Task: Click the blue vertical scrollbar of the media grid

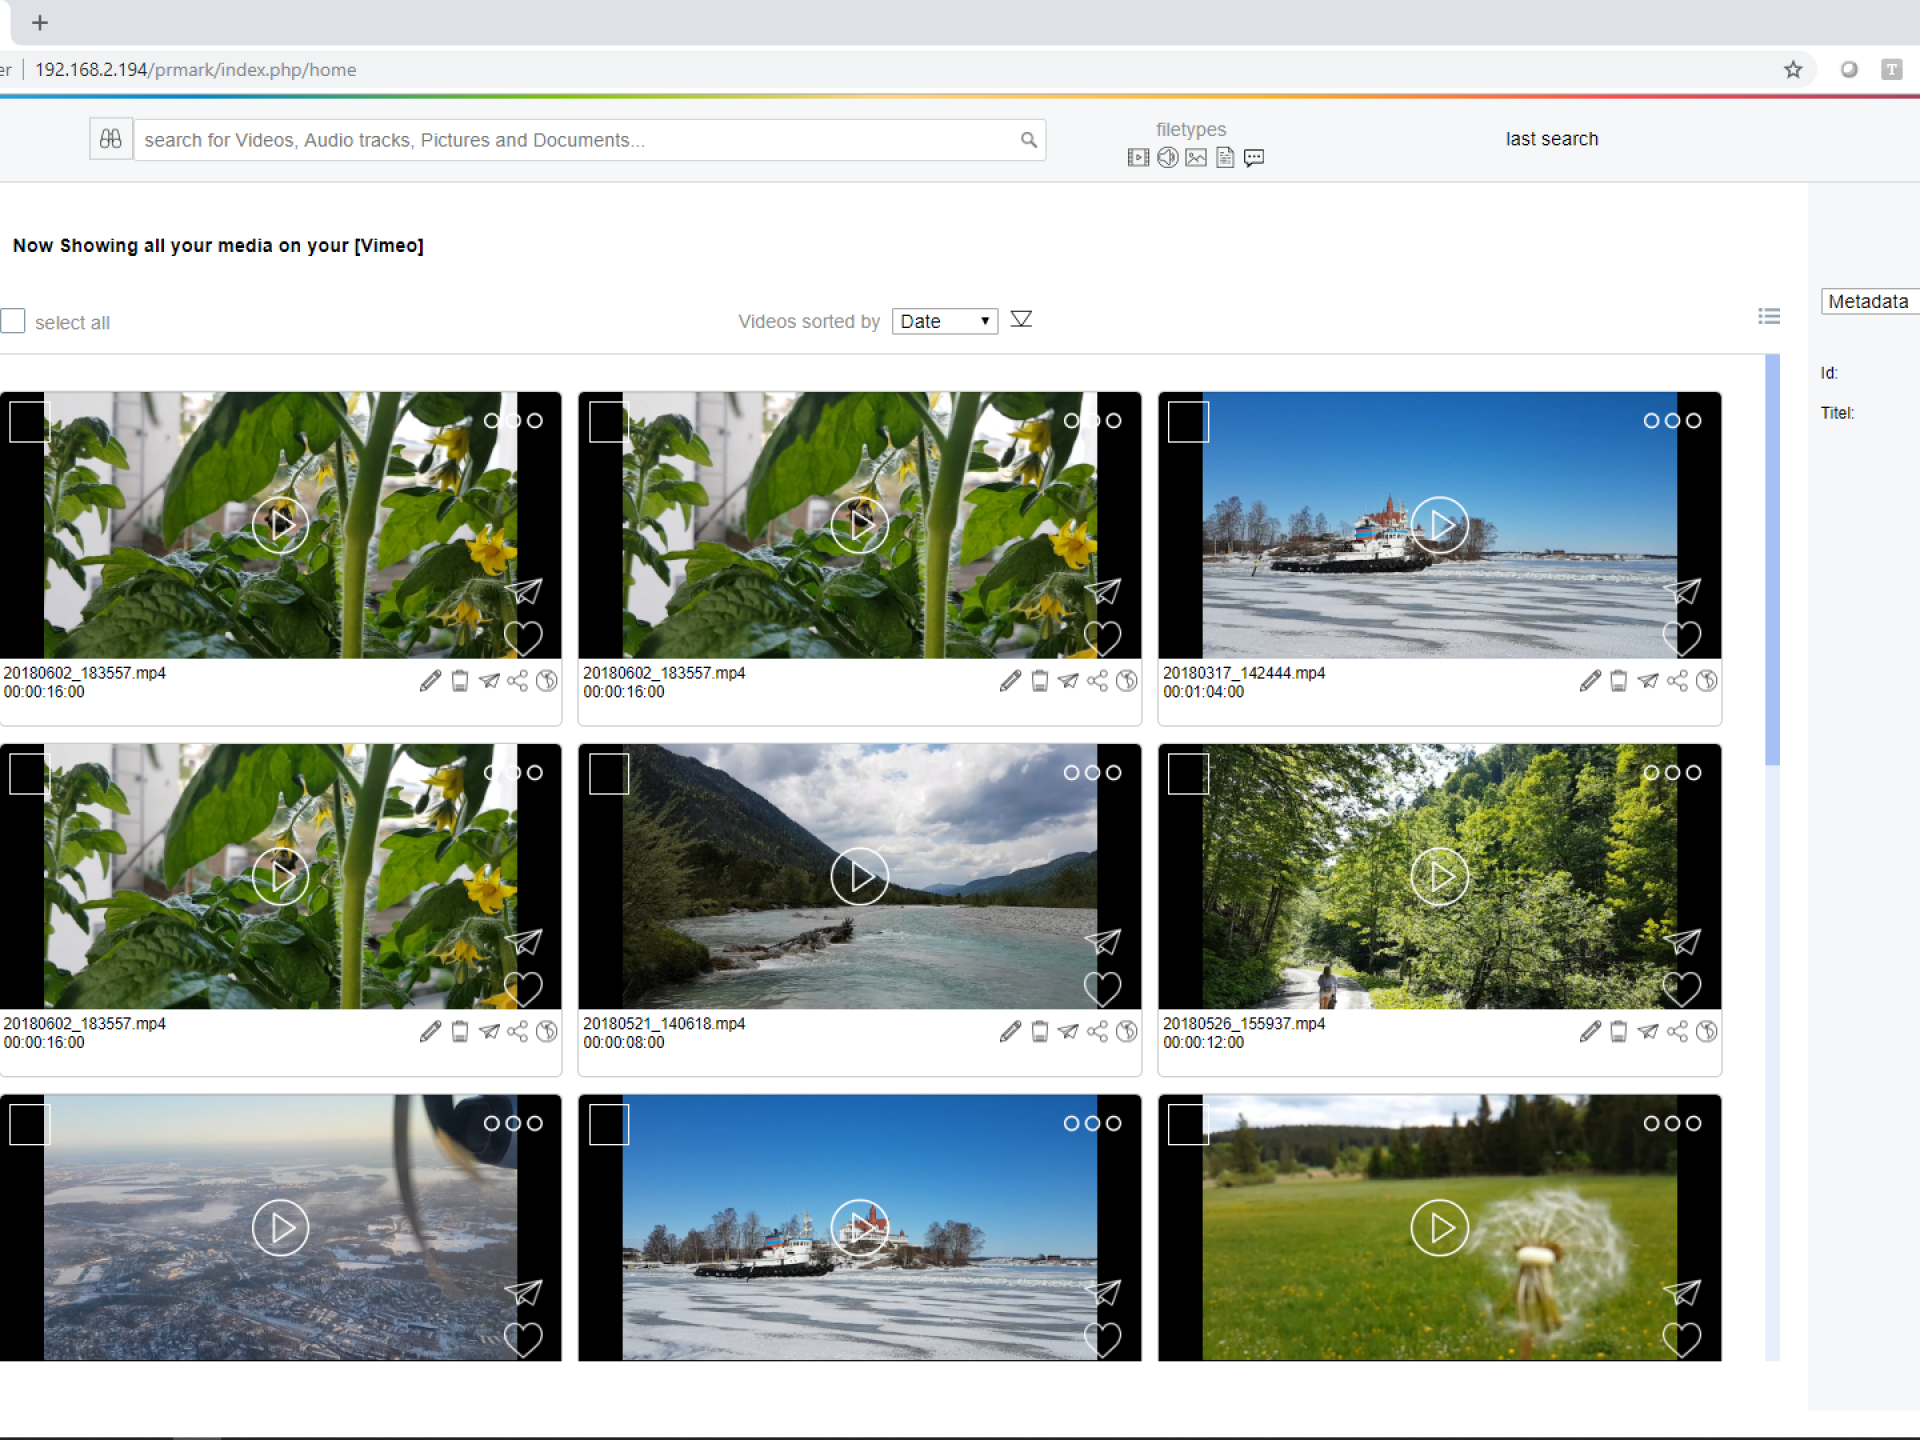Action: pyautogui.click(x=1772, y=560)
